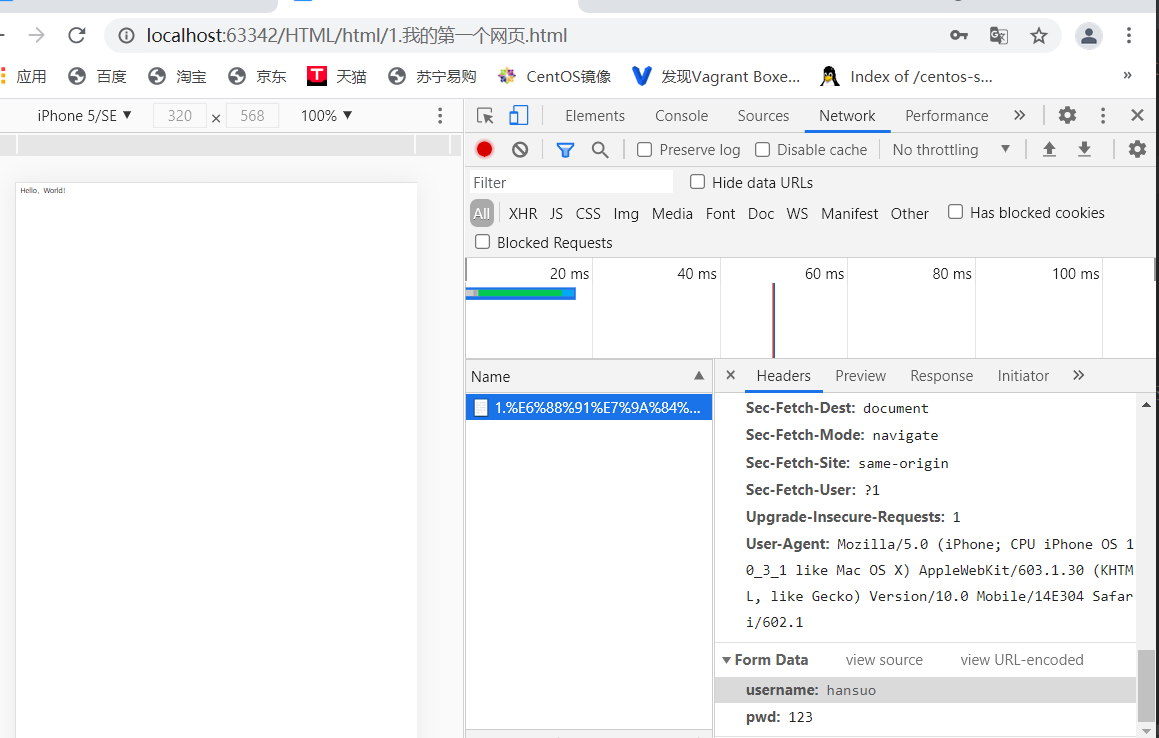
Task: Check Has blocked cookies
Action: [x=955, y=212]
